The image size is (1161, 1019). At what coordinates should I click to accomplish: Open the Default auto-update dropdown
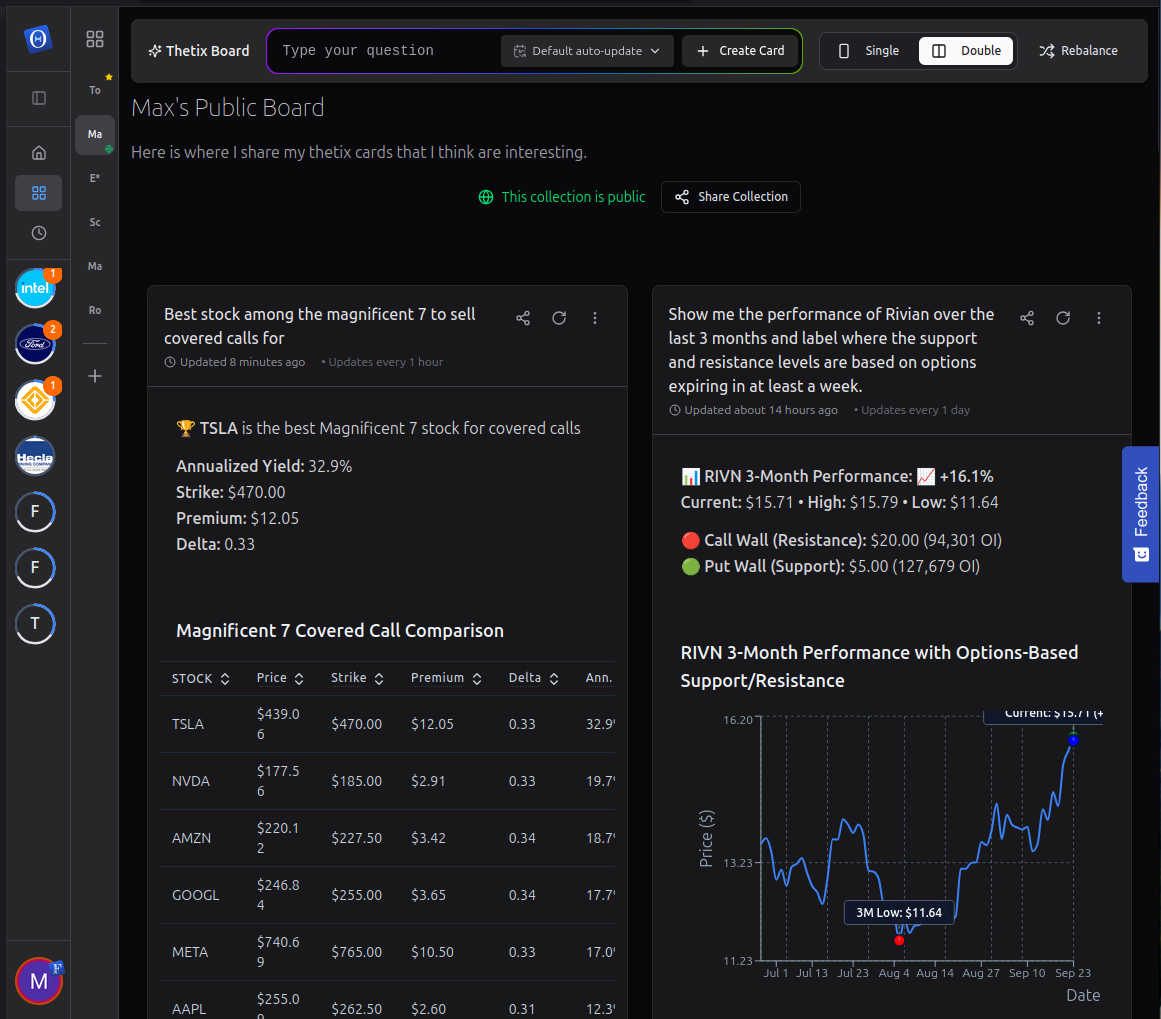point(587,51)
